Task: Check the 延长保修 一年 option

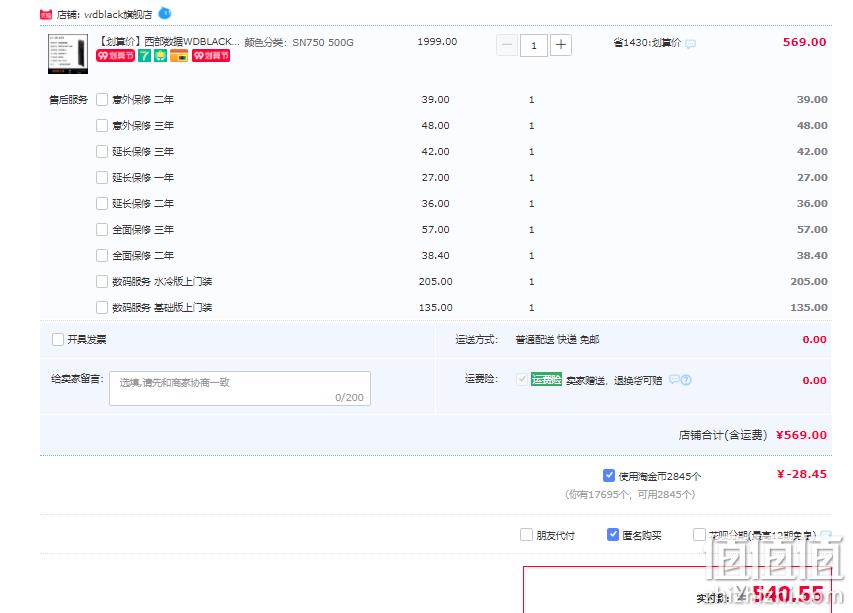Action: pyautogui.click(x=102, y=177)
